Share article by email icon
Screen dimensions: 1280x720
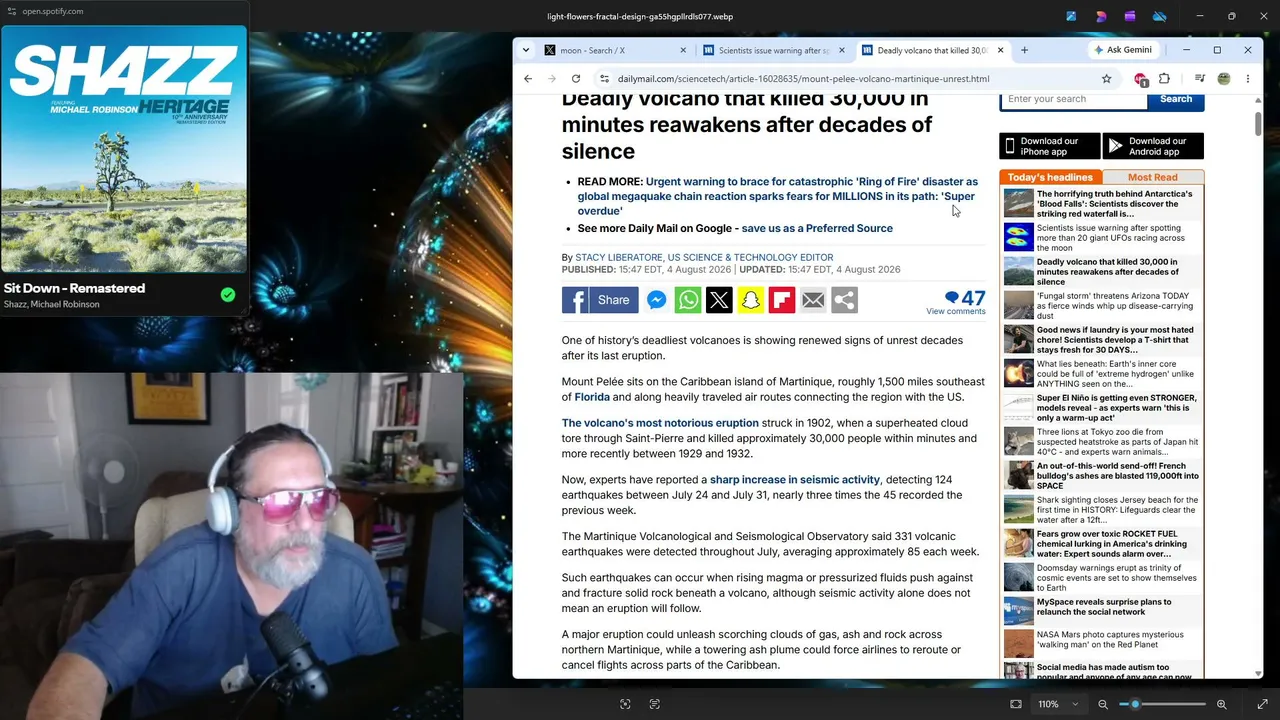(x=813, y=300)
